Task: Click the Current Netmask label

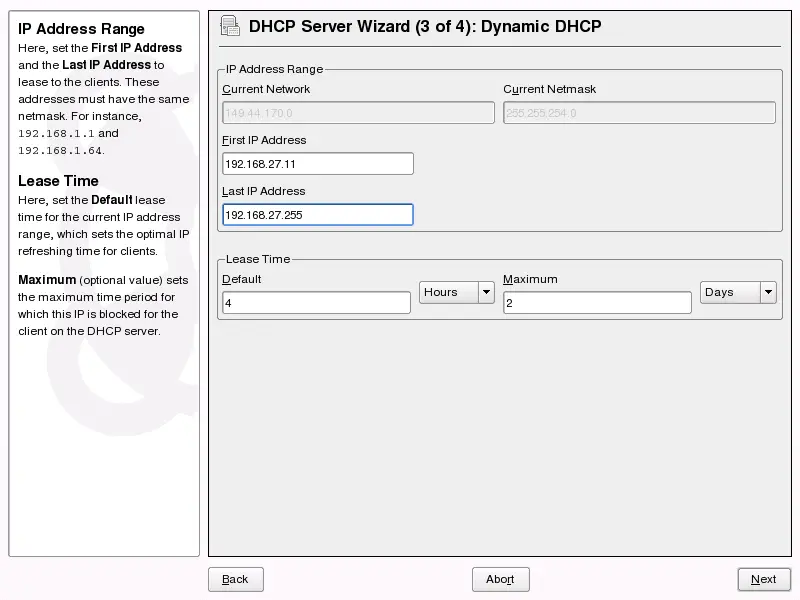Action: [549, 89]
